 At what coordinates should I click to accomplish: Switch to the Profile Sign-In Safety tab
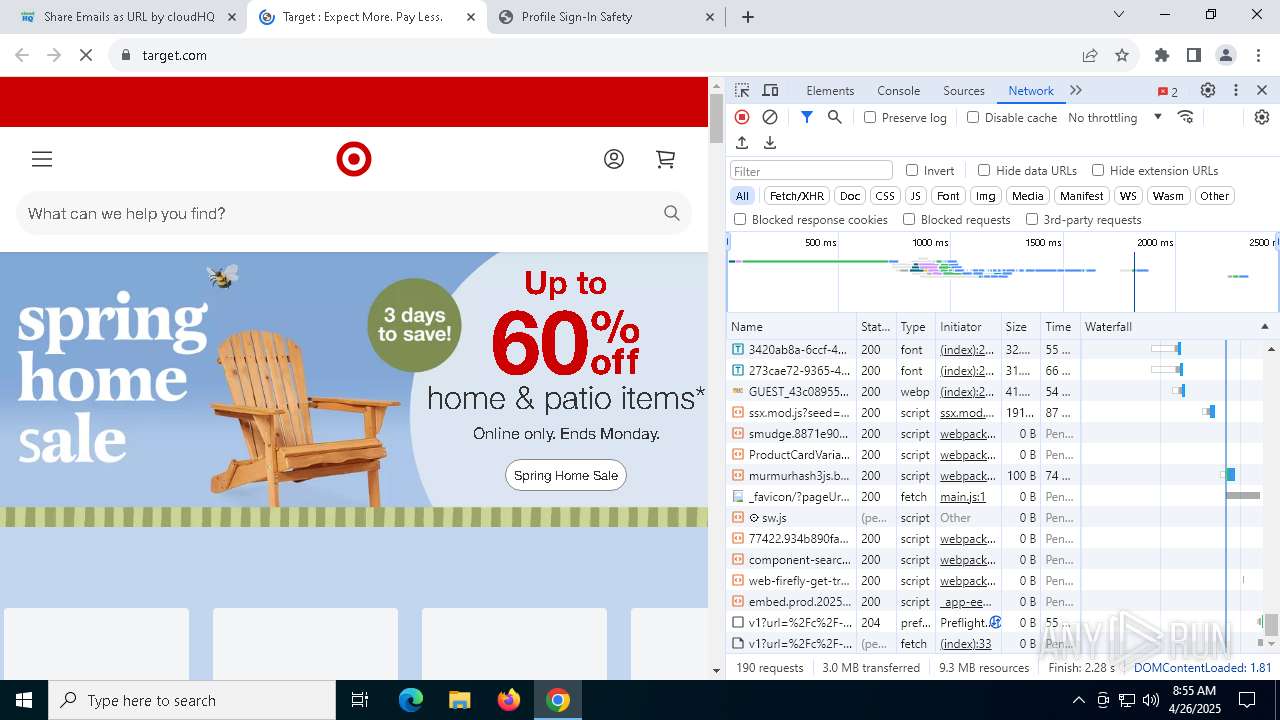tap(608, 17)
